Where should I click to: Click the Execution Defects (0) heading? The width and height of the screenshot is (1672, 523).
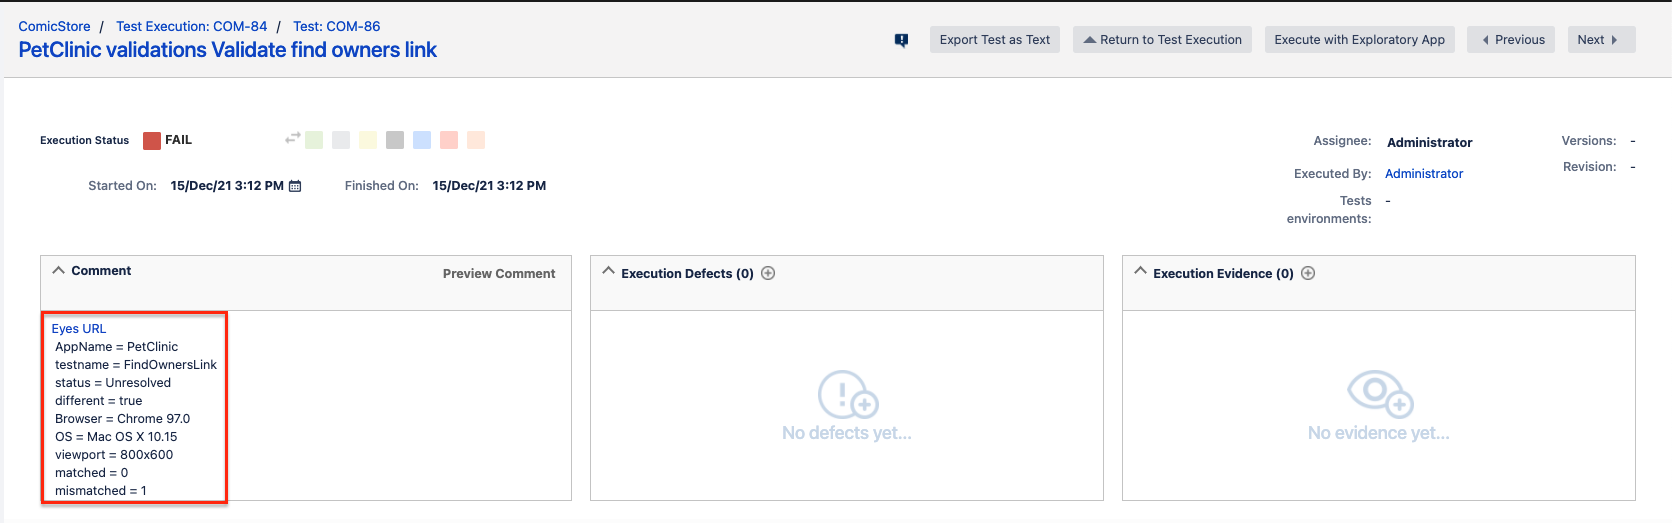(687, 273)
